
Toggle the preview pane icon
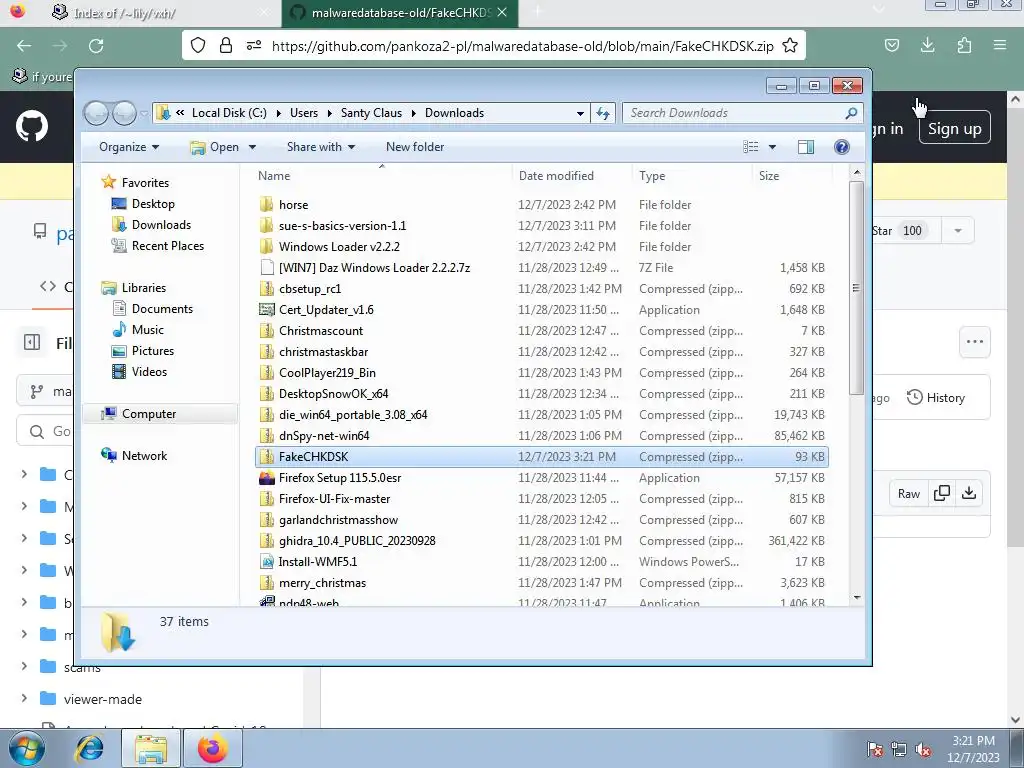[x=806, y=147]
